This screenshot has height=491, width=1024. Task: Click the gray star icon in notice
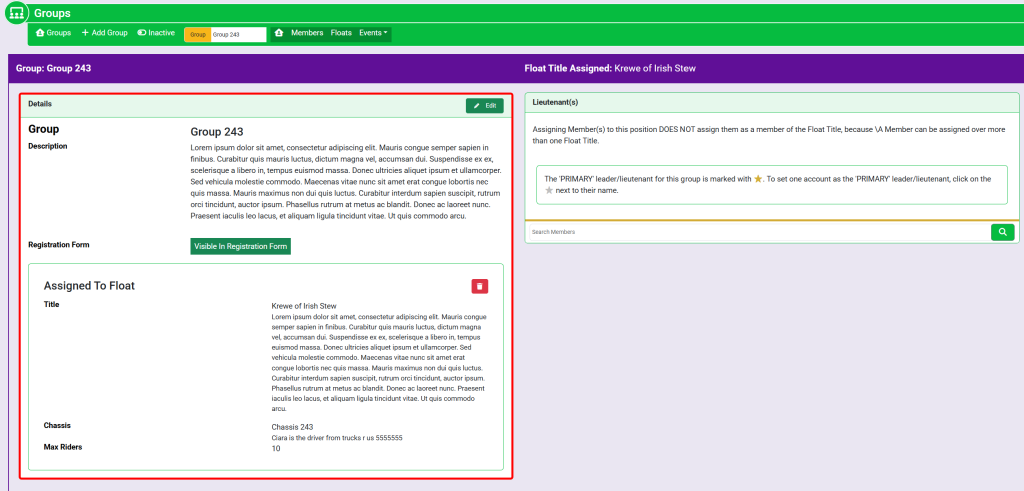[549, 190]
